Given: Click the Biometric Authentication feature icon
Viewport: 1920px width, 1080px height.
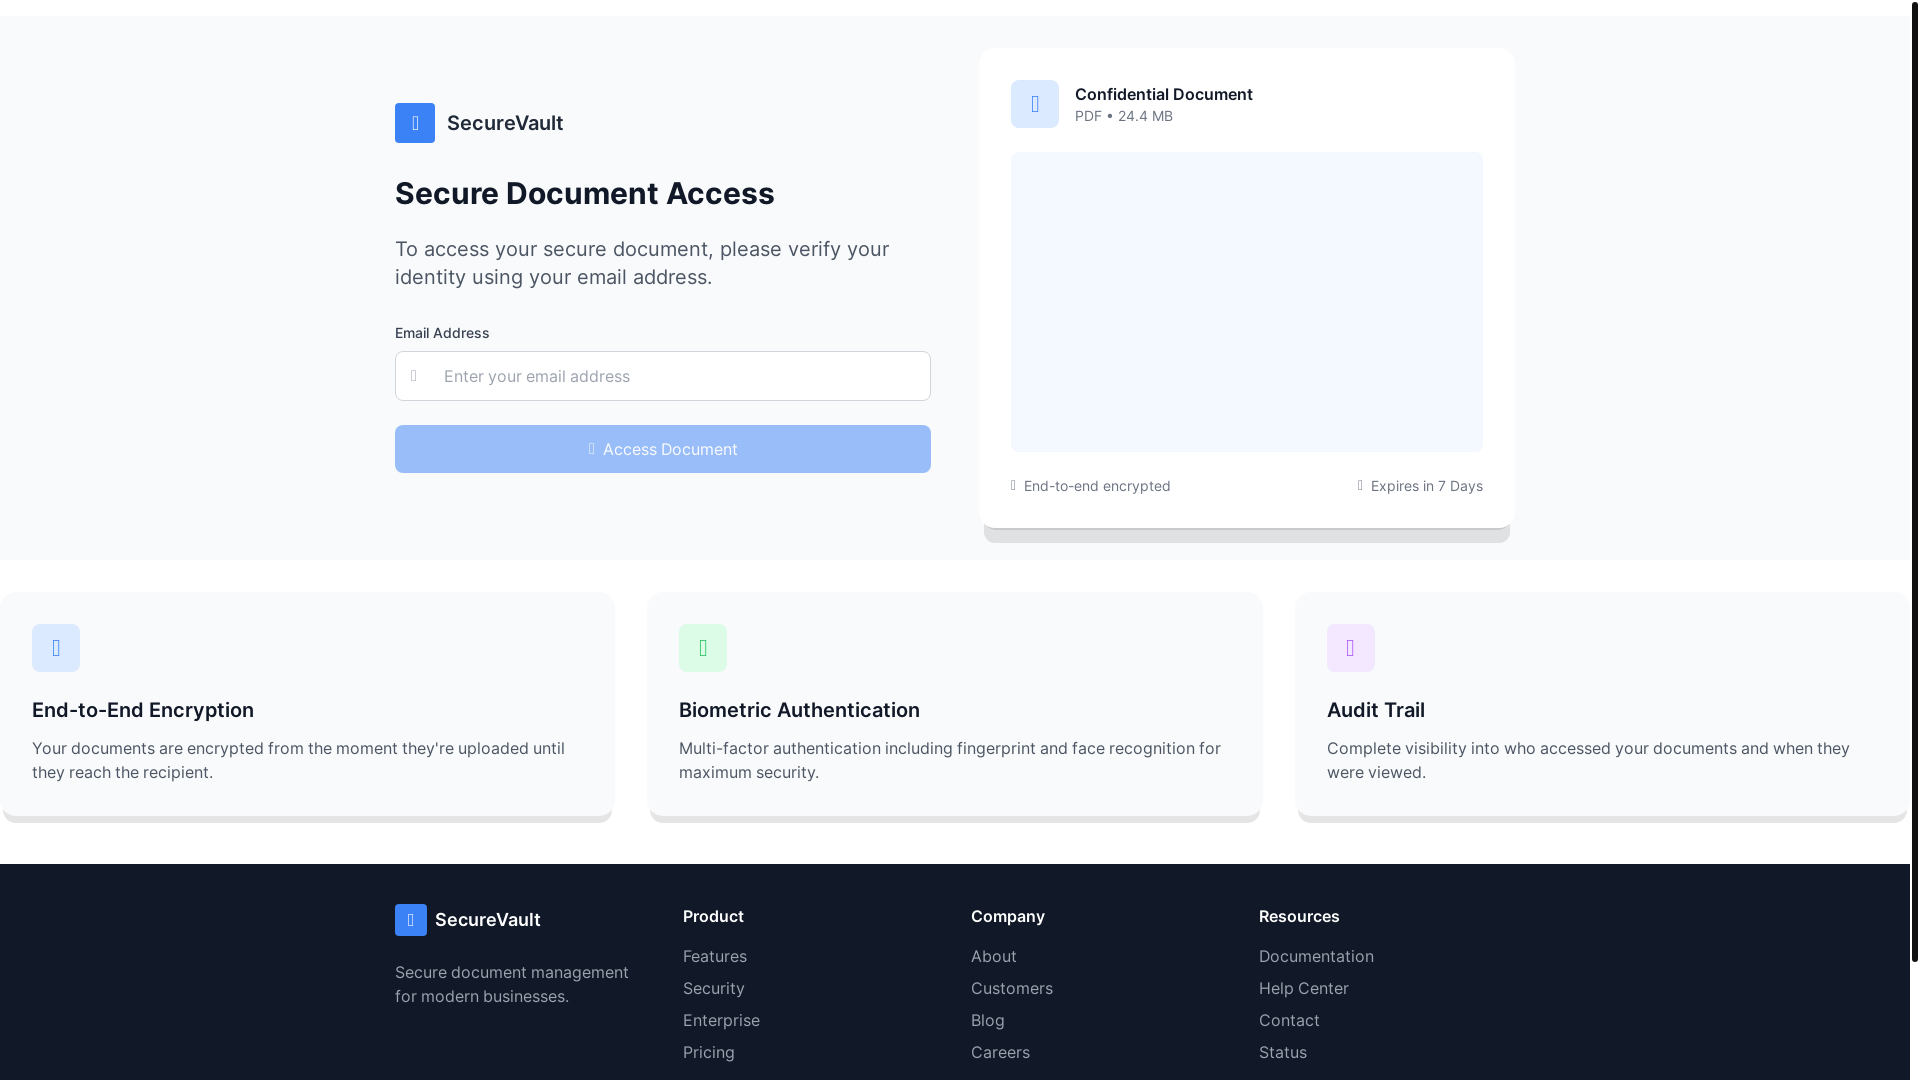Looking at the screenshot, I should [x=703, y=648].
